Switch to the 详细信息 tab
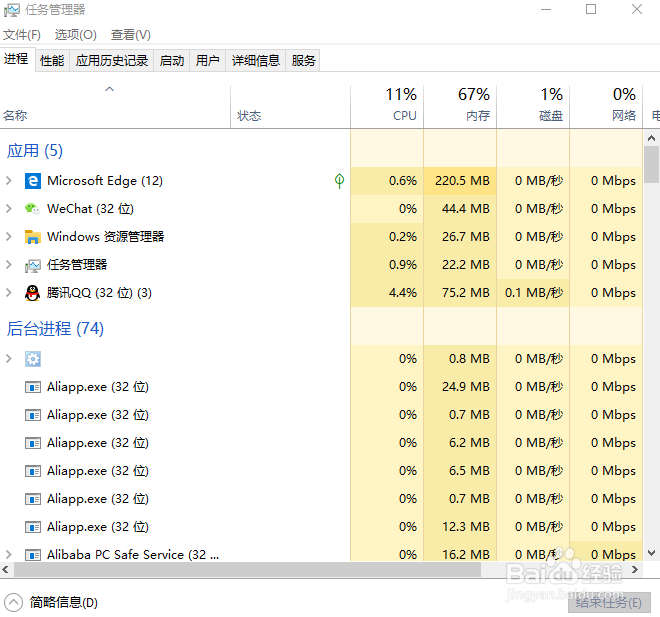Screen dimensions: 660x617 (x=255, y=61)
